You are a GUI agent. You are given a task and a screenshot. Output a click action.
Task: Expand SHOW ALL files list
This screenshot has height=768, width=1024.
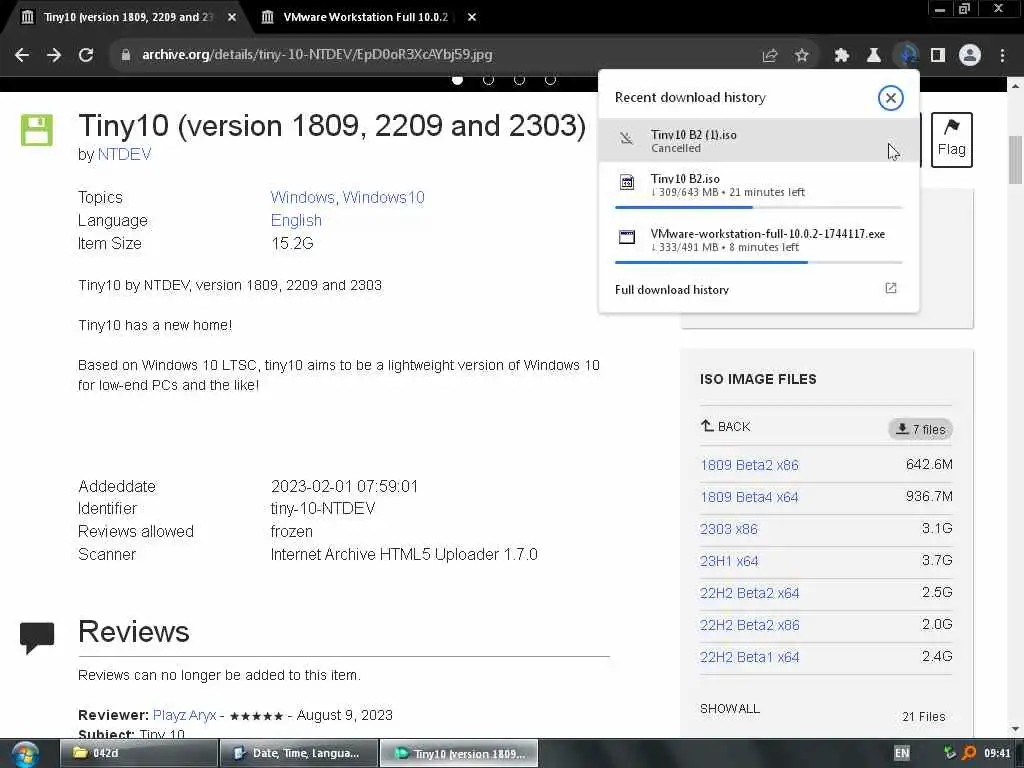point(729,709)
